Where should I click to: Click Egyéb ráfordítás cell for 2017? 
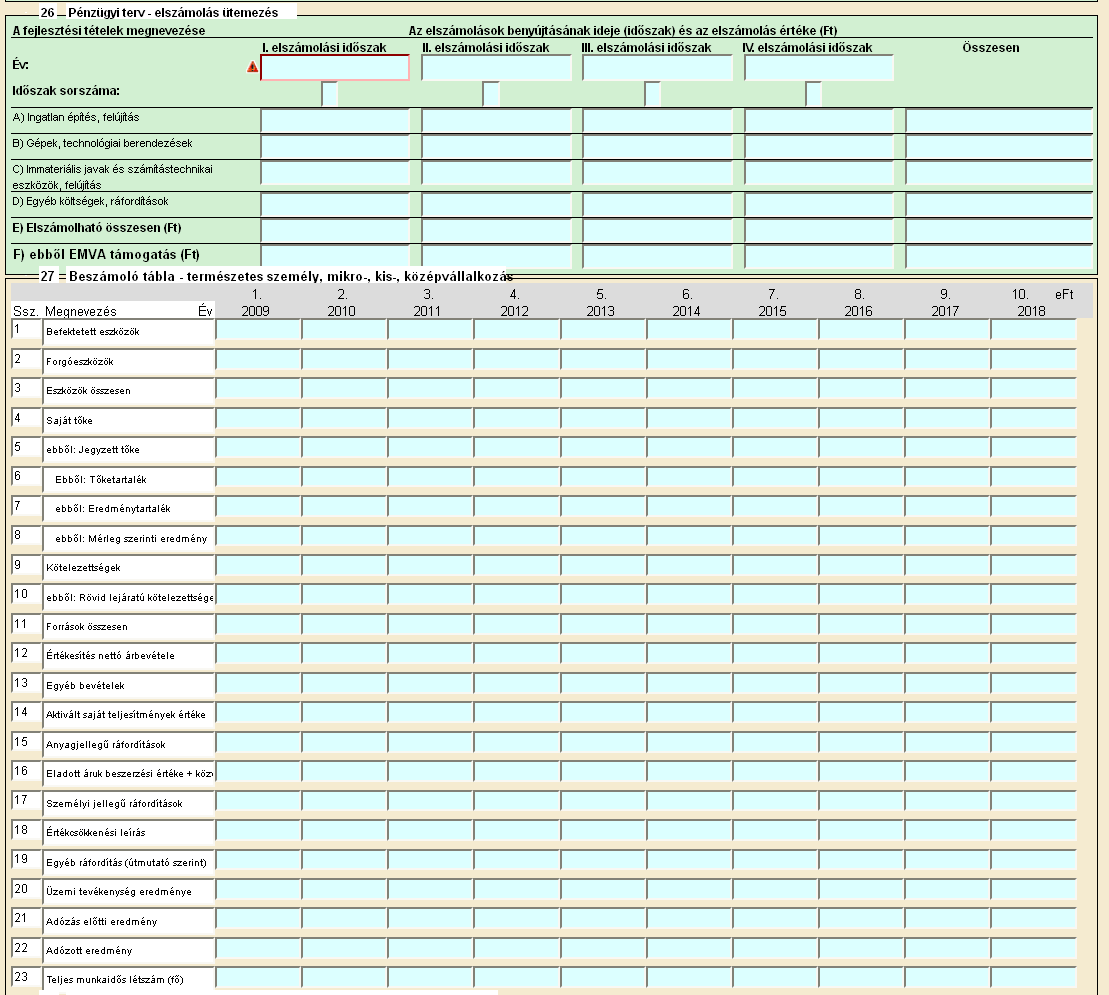point(948,861)
